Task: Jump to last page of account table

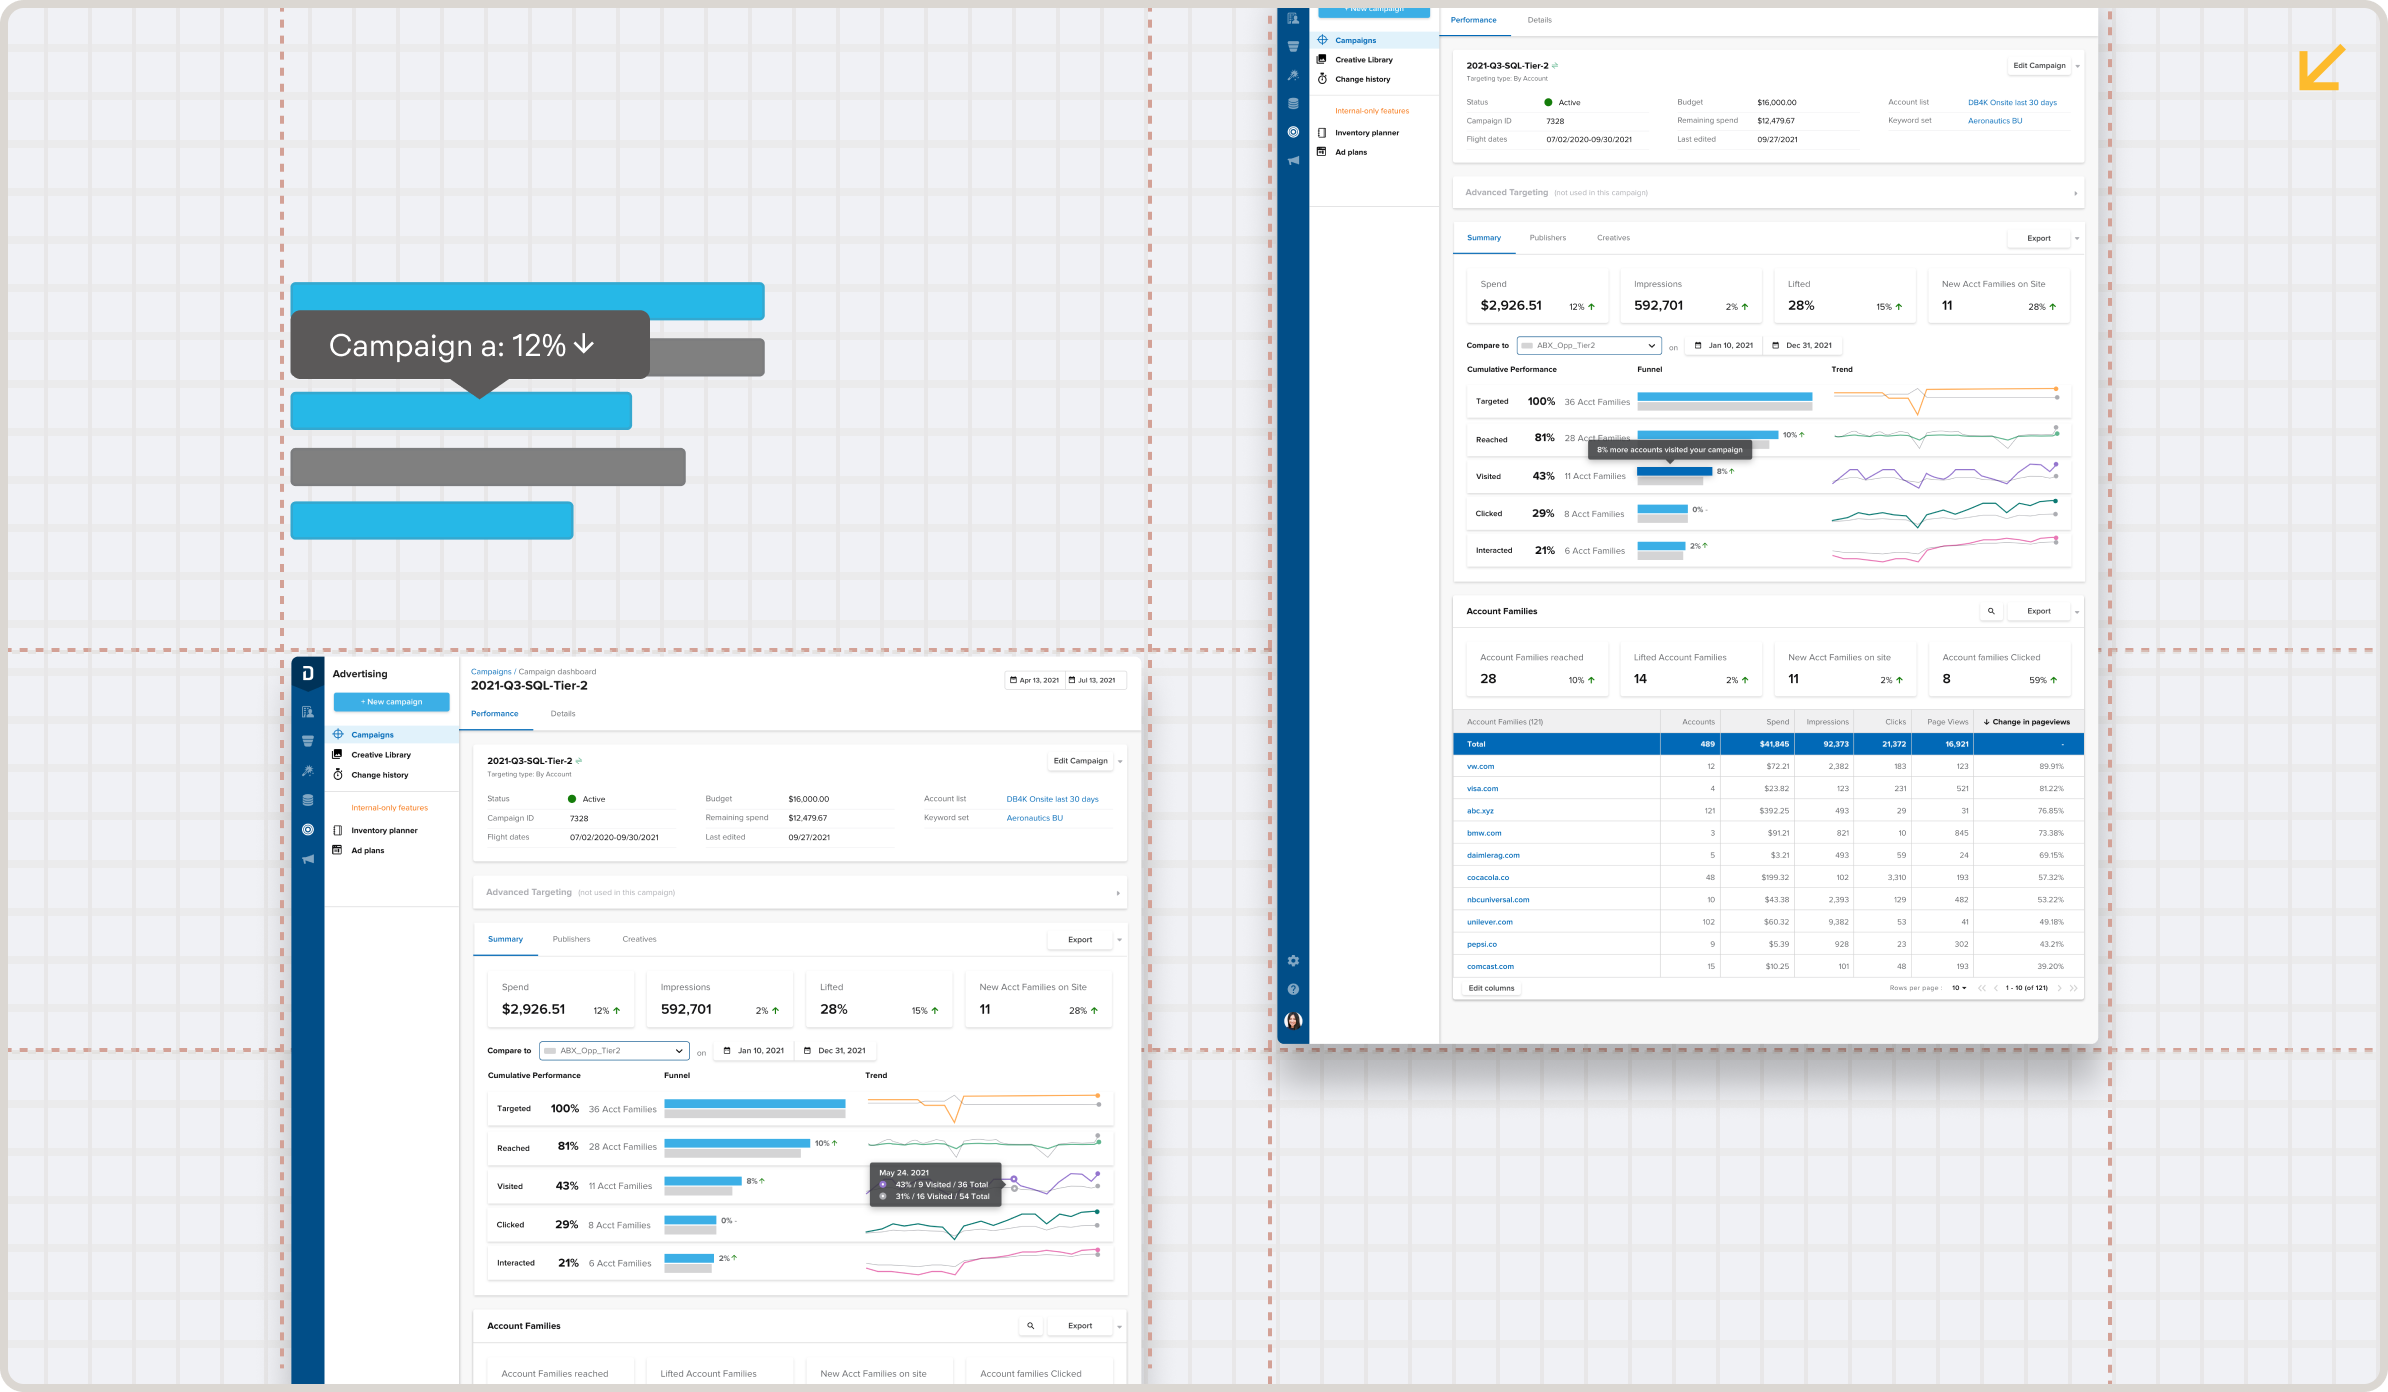Action: [2074, 988]
